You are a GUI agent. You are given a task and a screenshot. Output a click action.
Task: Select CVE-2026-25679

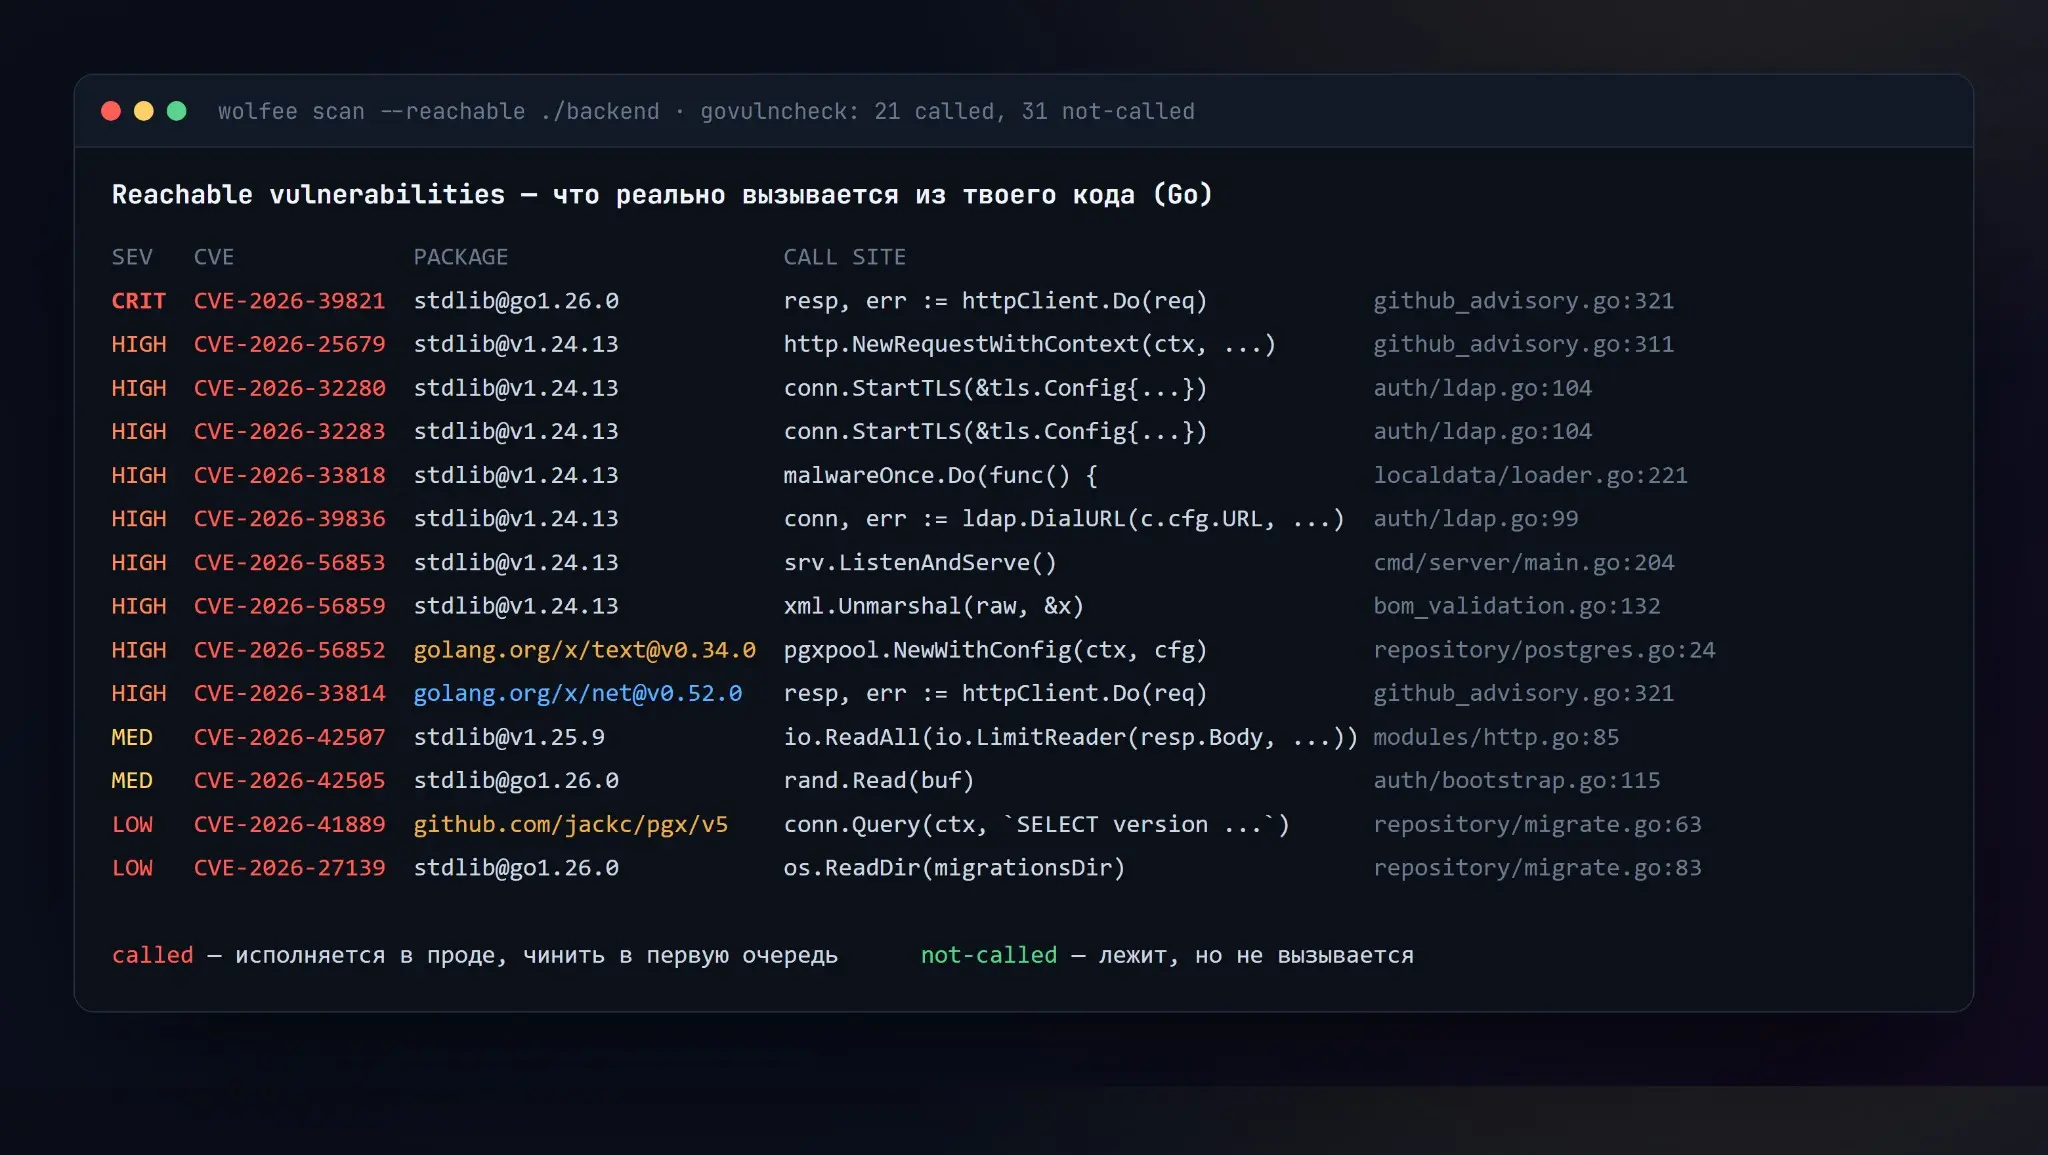pos(290,344)
